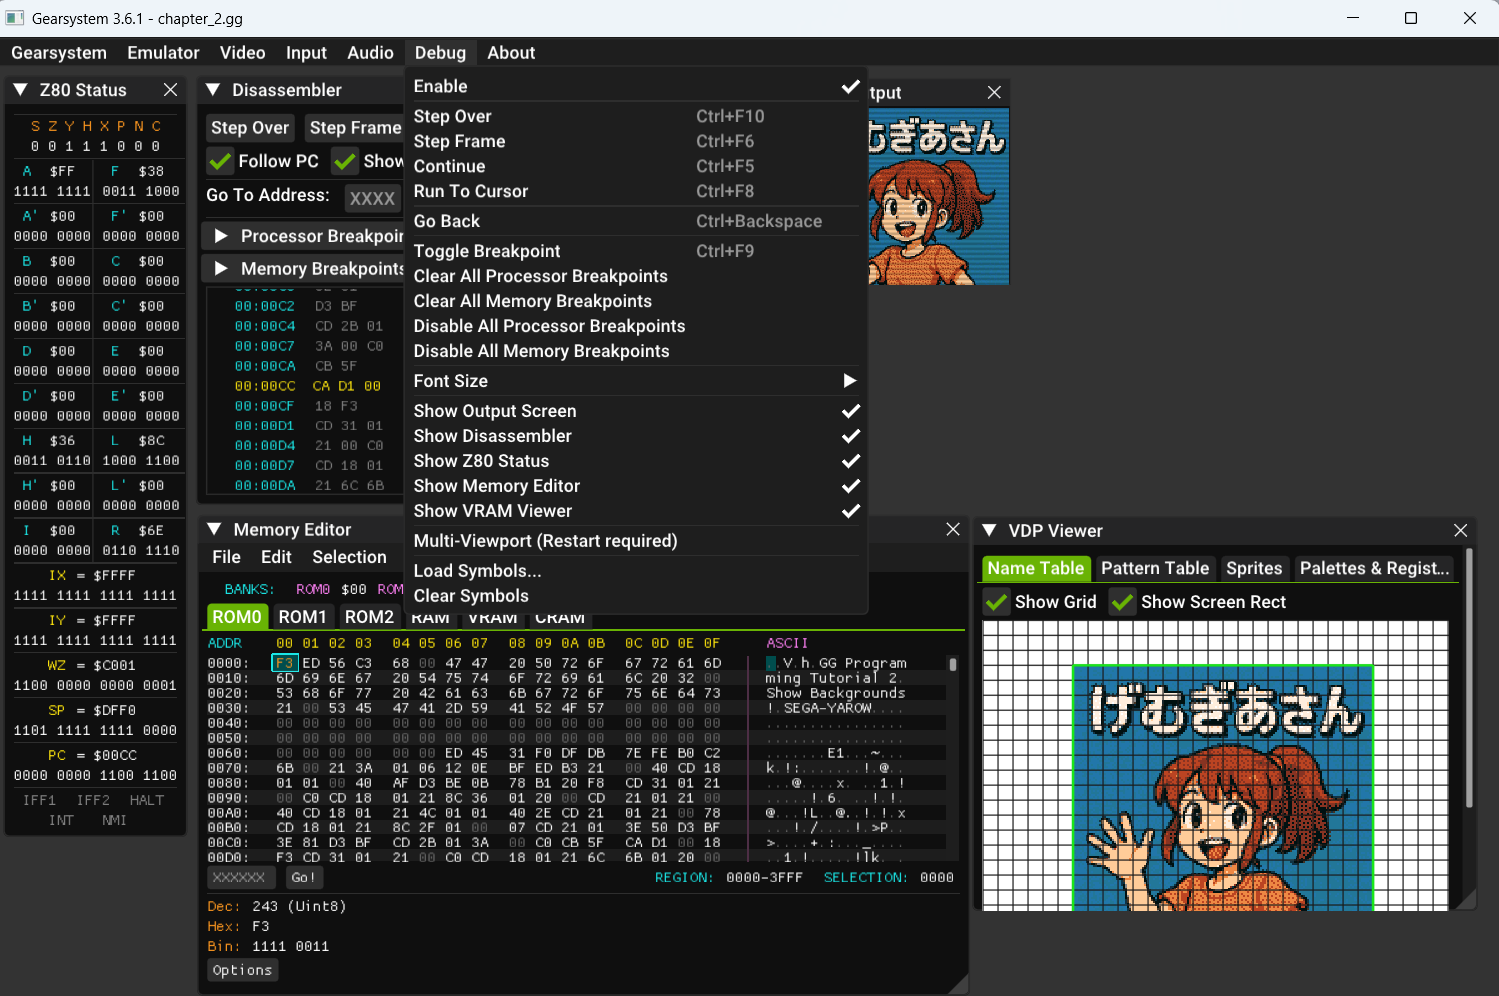The image size is (1499, 996).
Task: Click the Gearsystem app icon in title bar
Action: pos(15,18)
